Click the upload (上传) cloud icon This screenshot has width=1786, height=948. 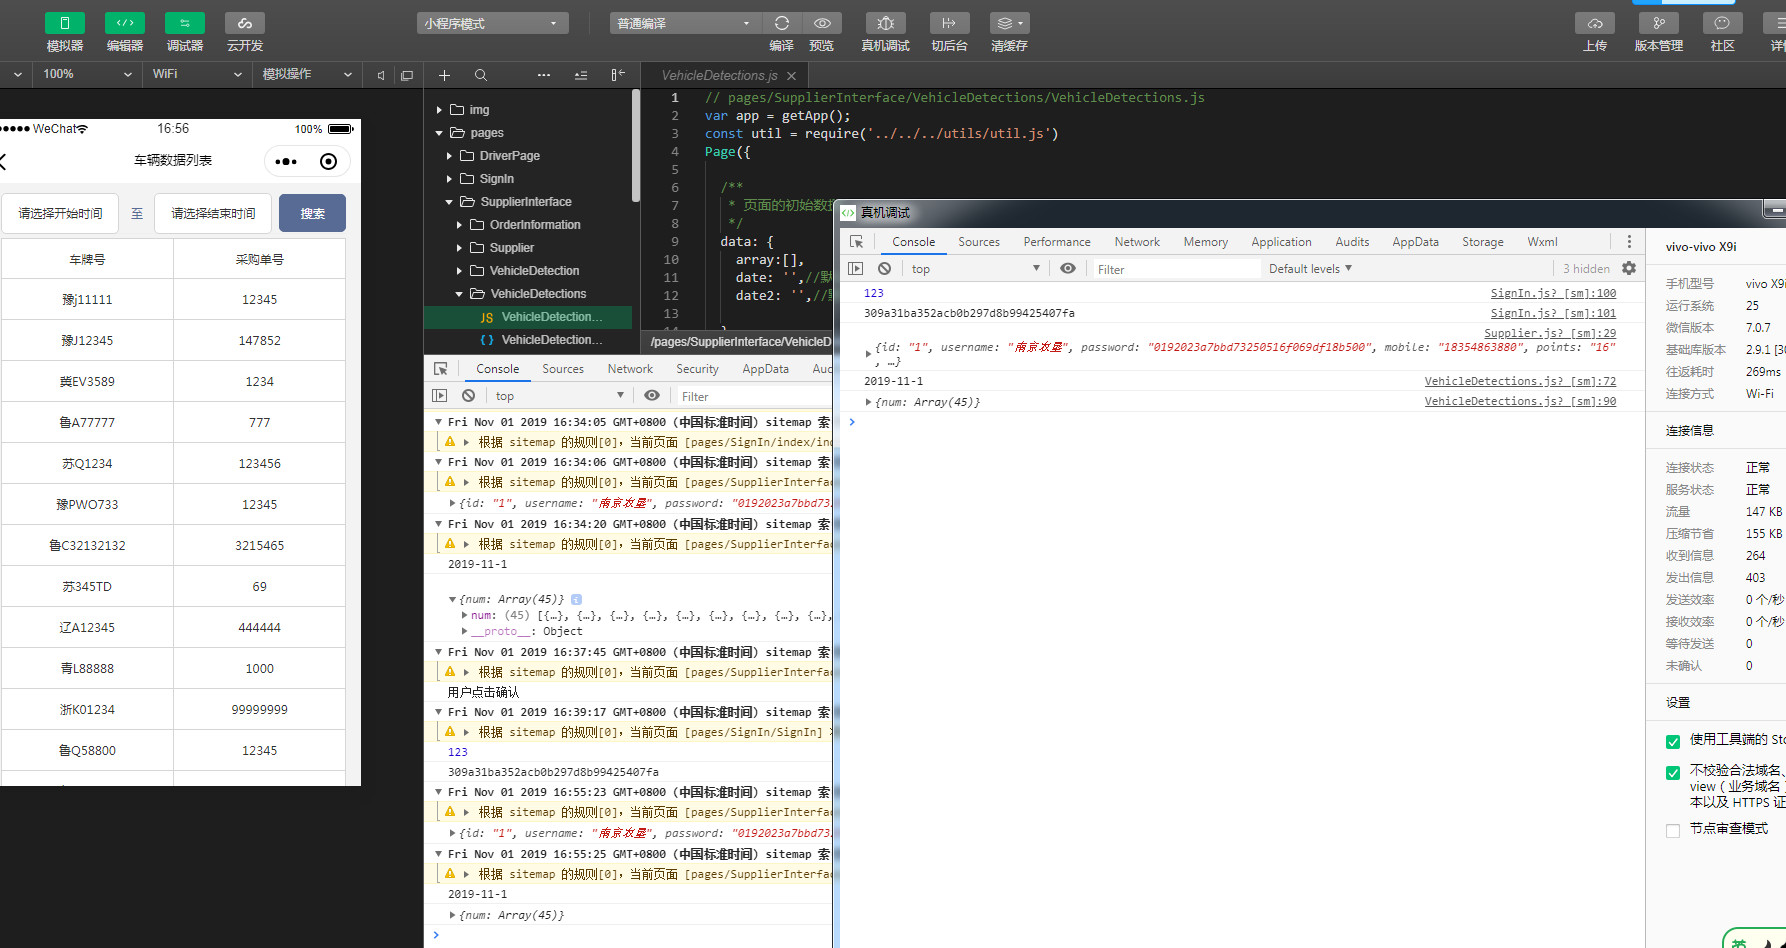[x=1595, y=23]
